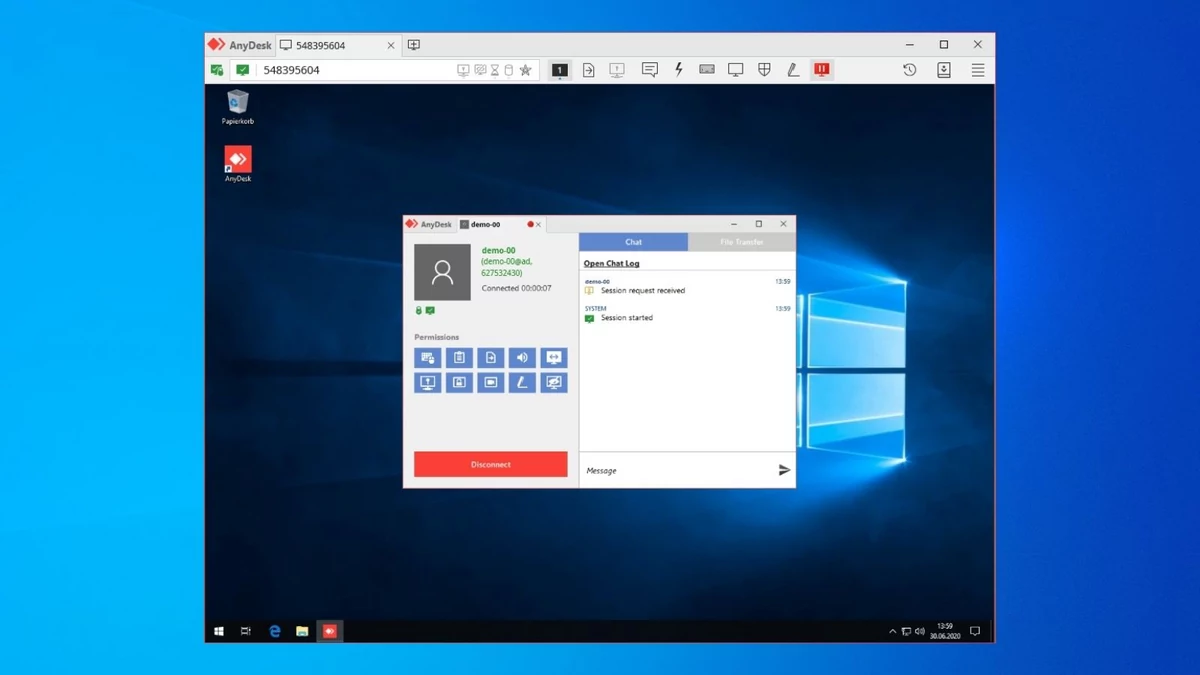
Task: Click the red privacy screen icon
Action: (822, 70)
